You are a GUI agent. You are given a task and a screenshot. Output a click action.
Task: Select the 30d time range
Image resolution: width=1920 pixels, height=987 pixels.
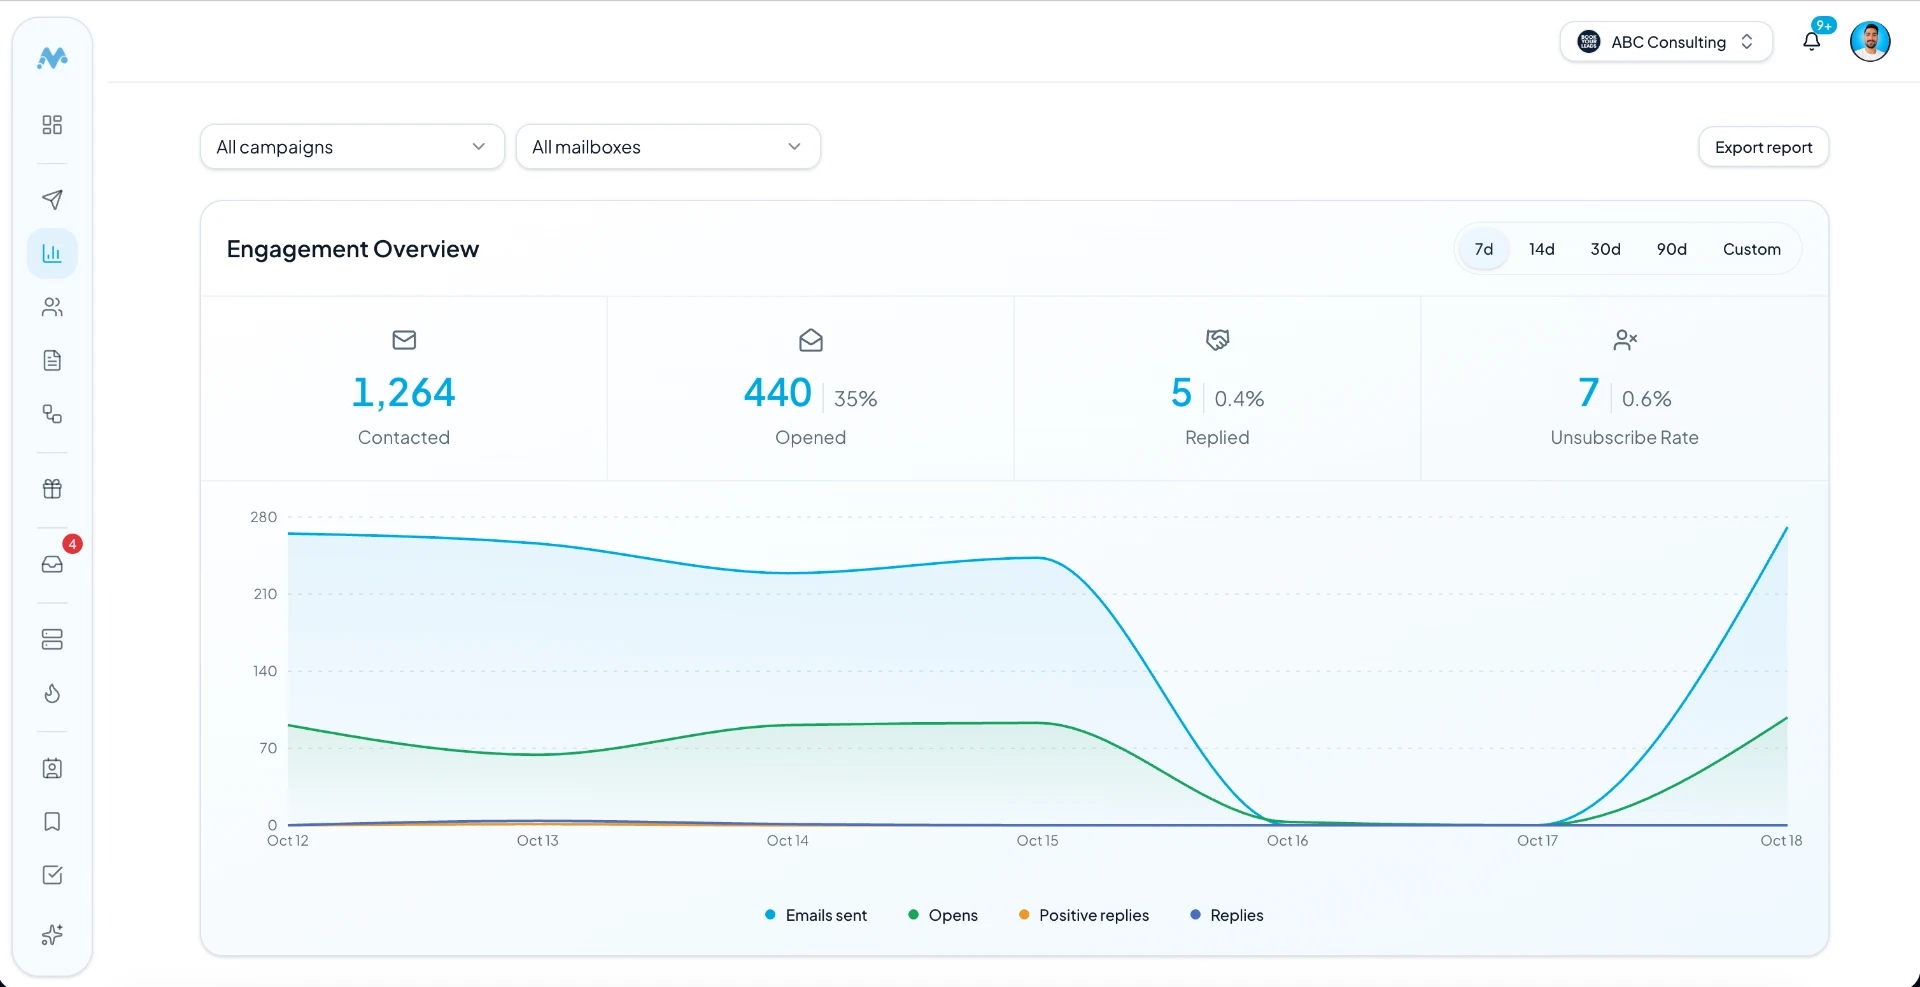pos(1605,249)
